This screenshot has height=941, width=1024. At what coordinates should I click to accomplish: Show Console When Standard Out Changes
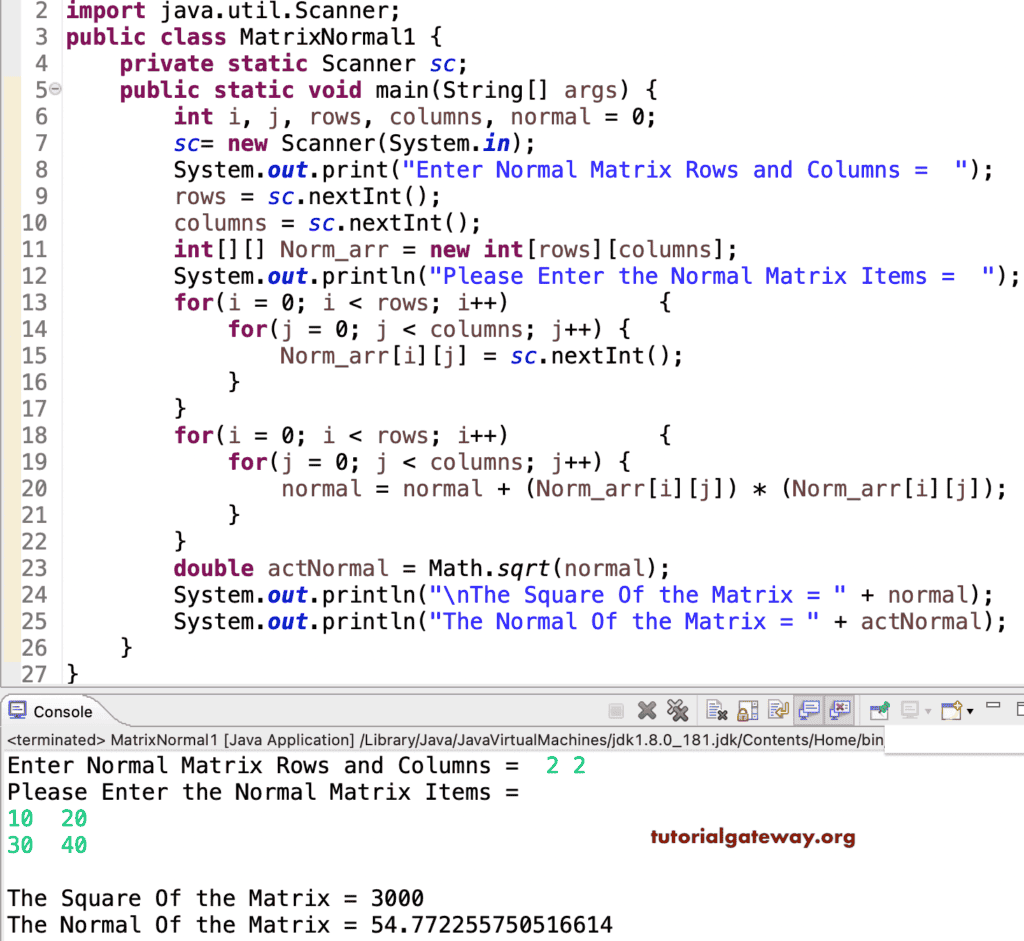click(810, 710)
